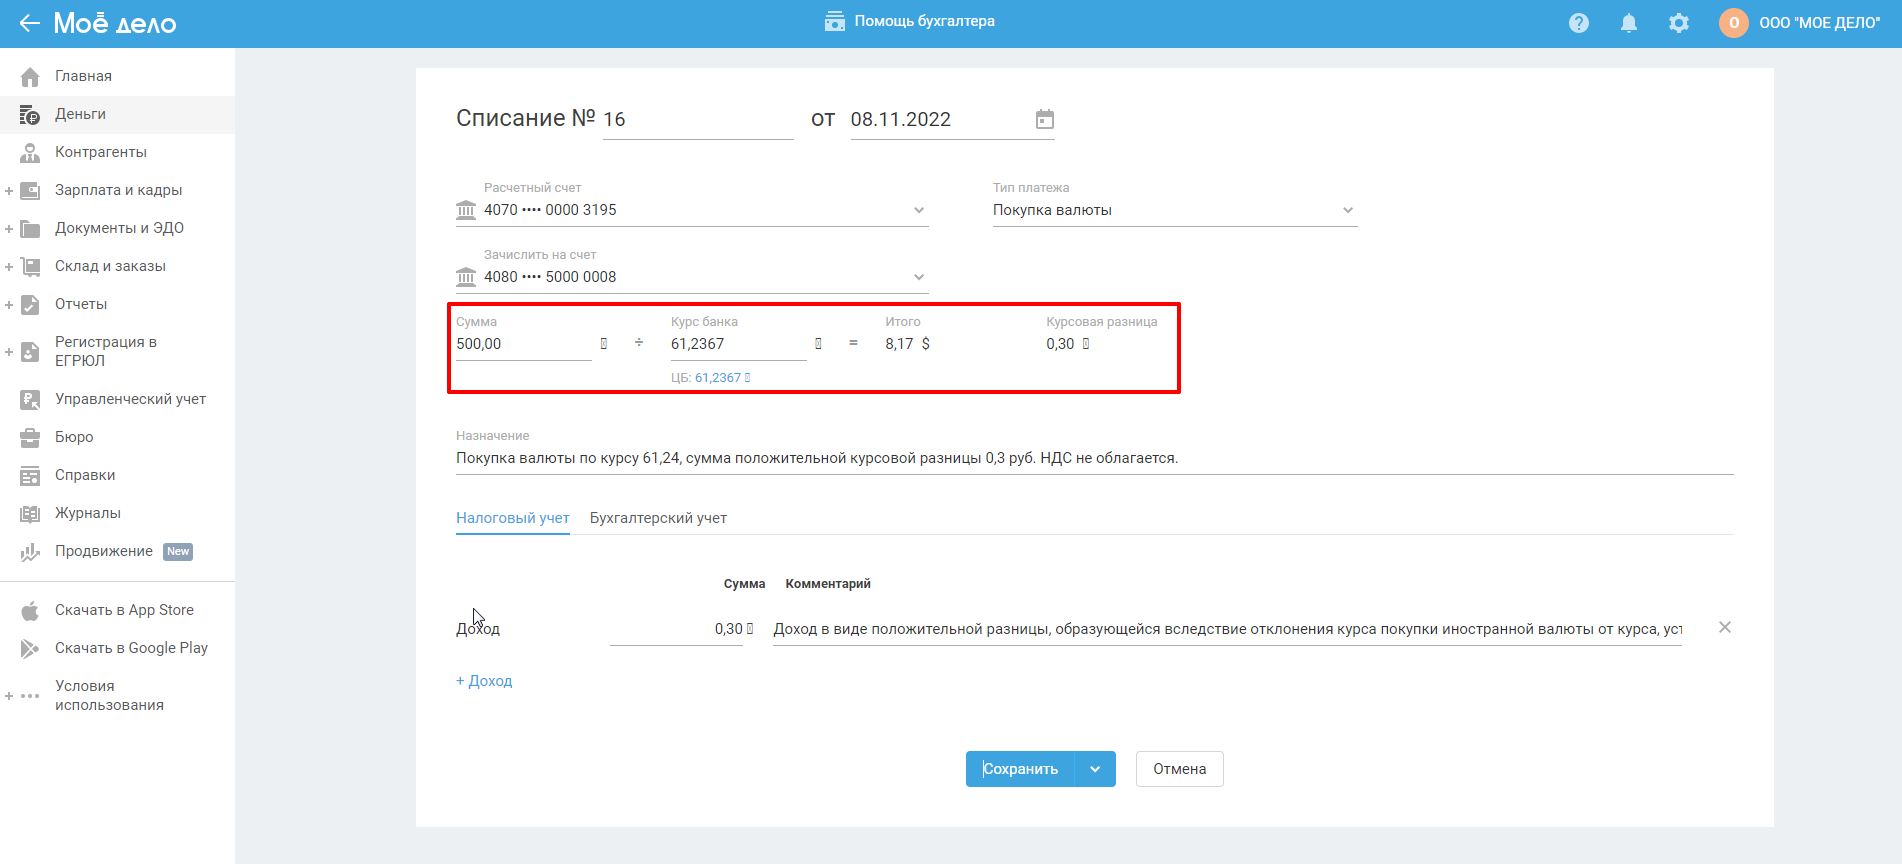This screenshot has width=1902, height=864.
Task: Click the Журналы sidebar icon
Action: [x=30, y=513]
